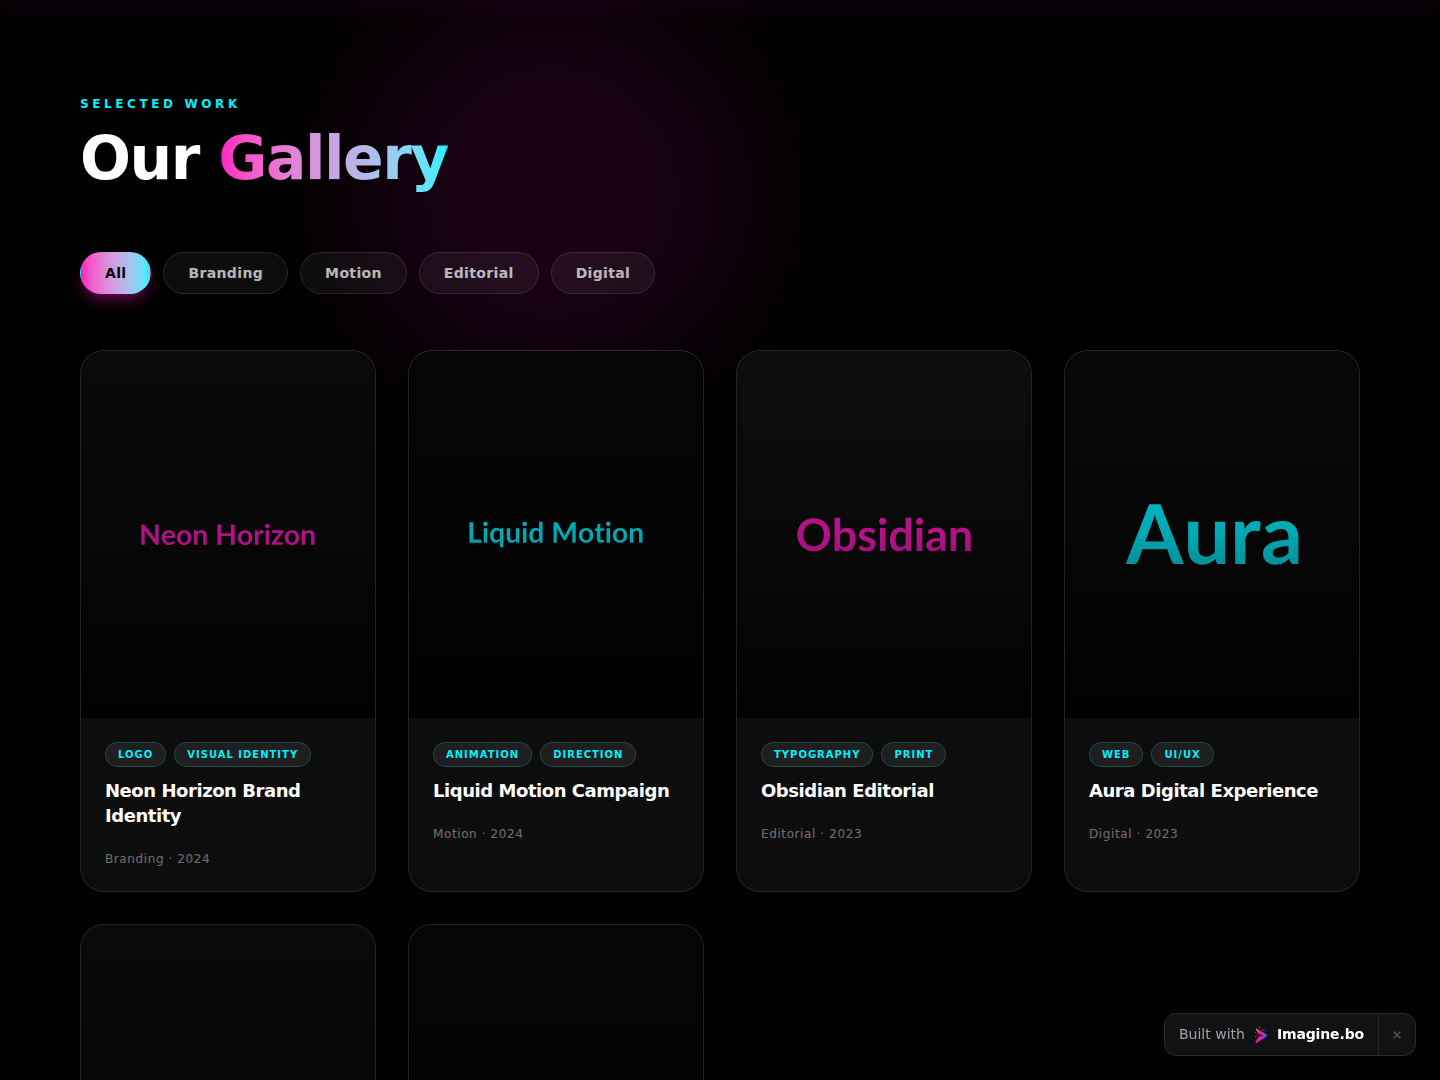Open Aura Digital Experience title

click(1203, 791)
